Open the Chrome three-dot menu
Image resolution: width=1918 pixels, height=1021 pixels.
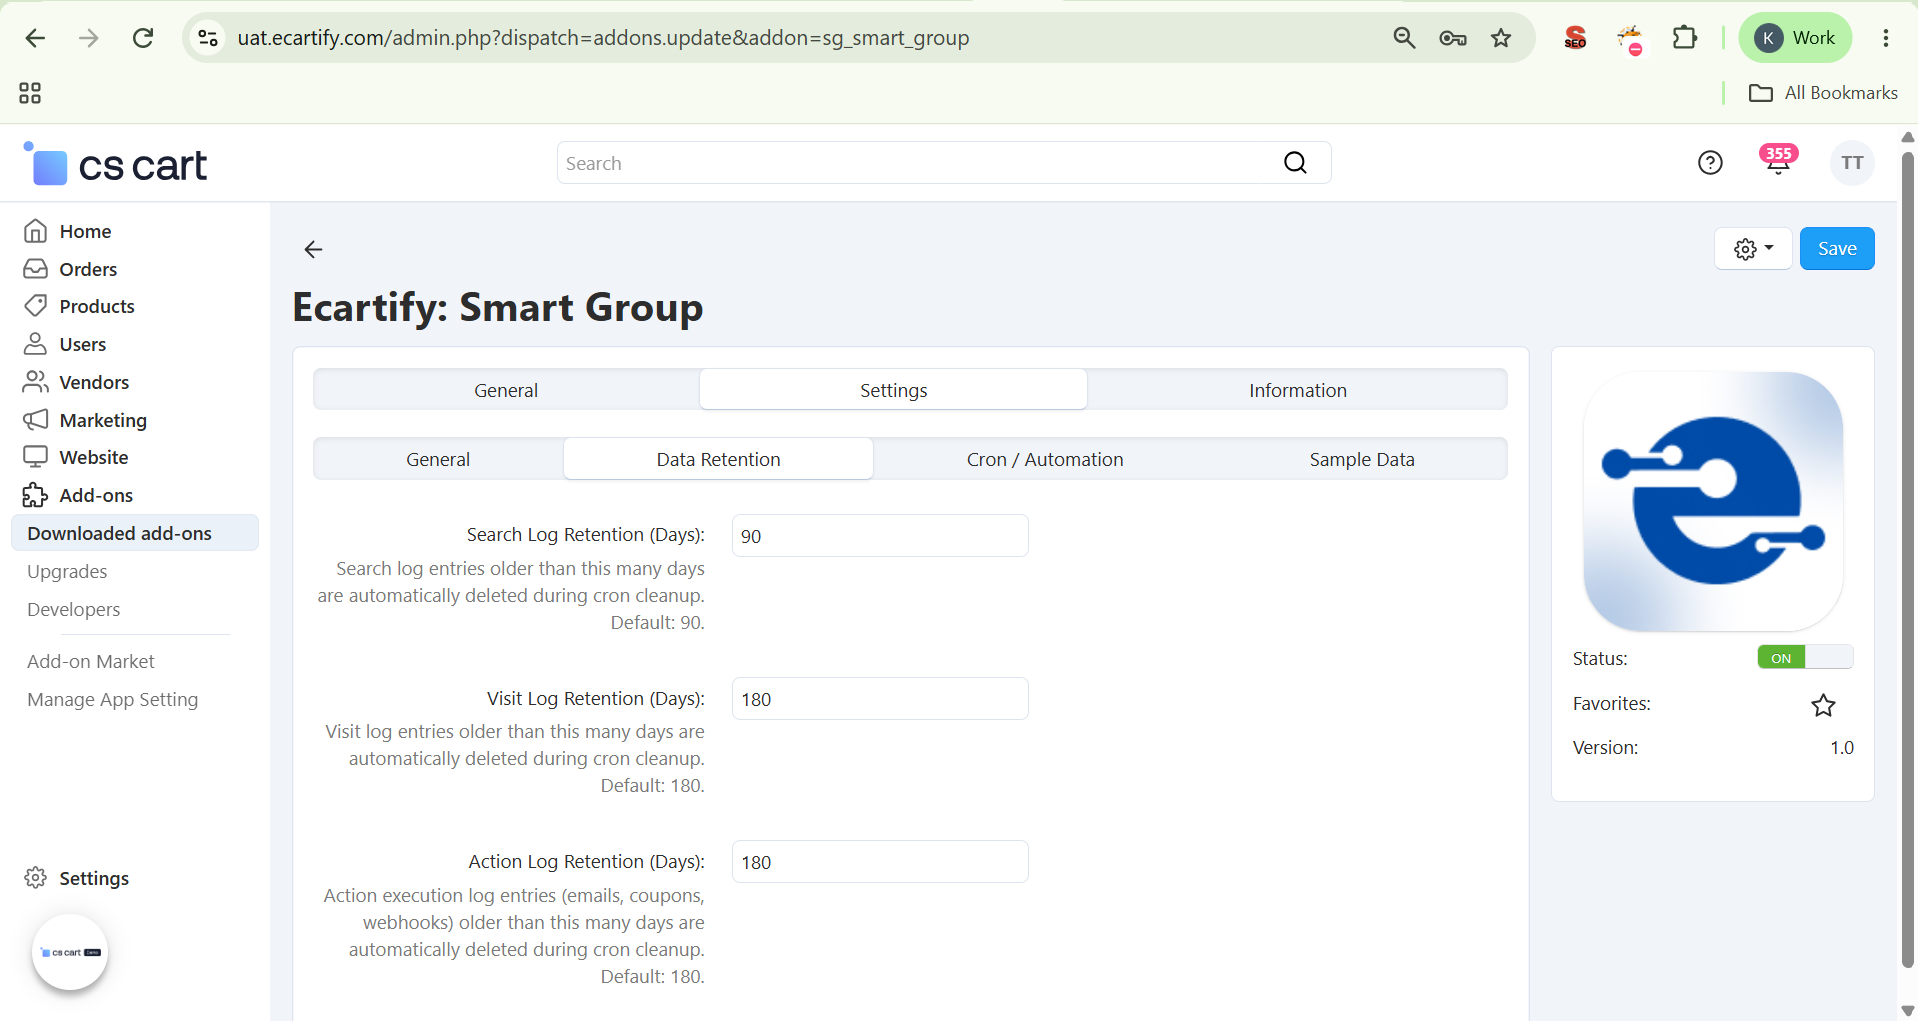point(1886,38)
